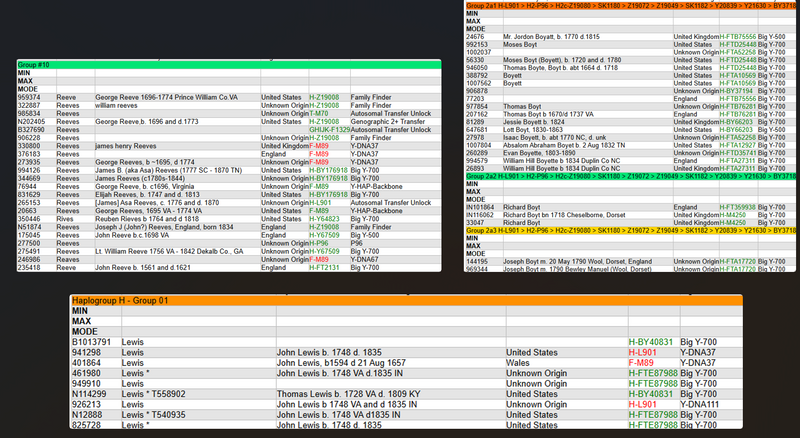The width and height of the screenshot is (800, 438).
Task: Select 'Thomas Boyt b 1670/d 1737 VA'
Action: tap(548, 114)
